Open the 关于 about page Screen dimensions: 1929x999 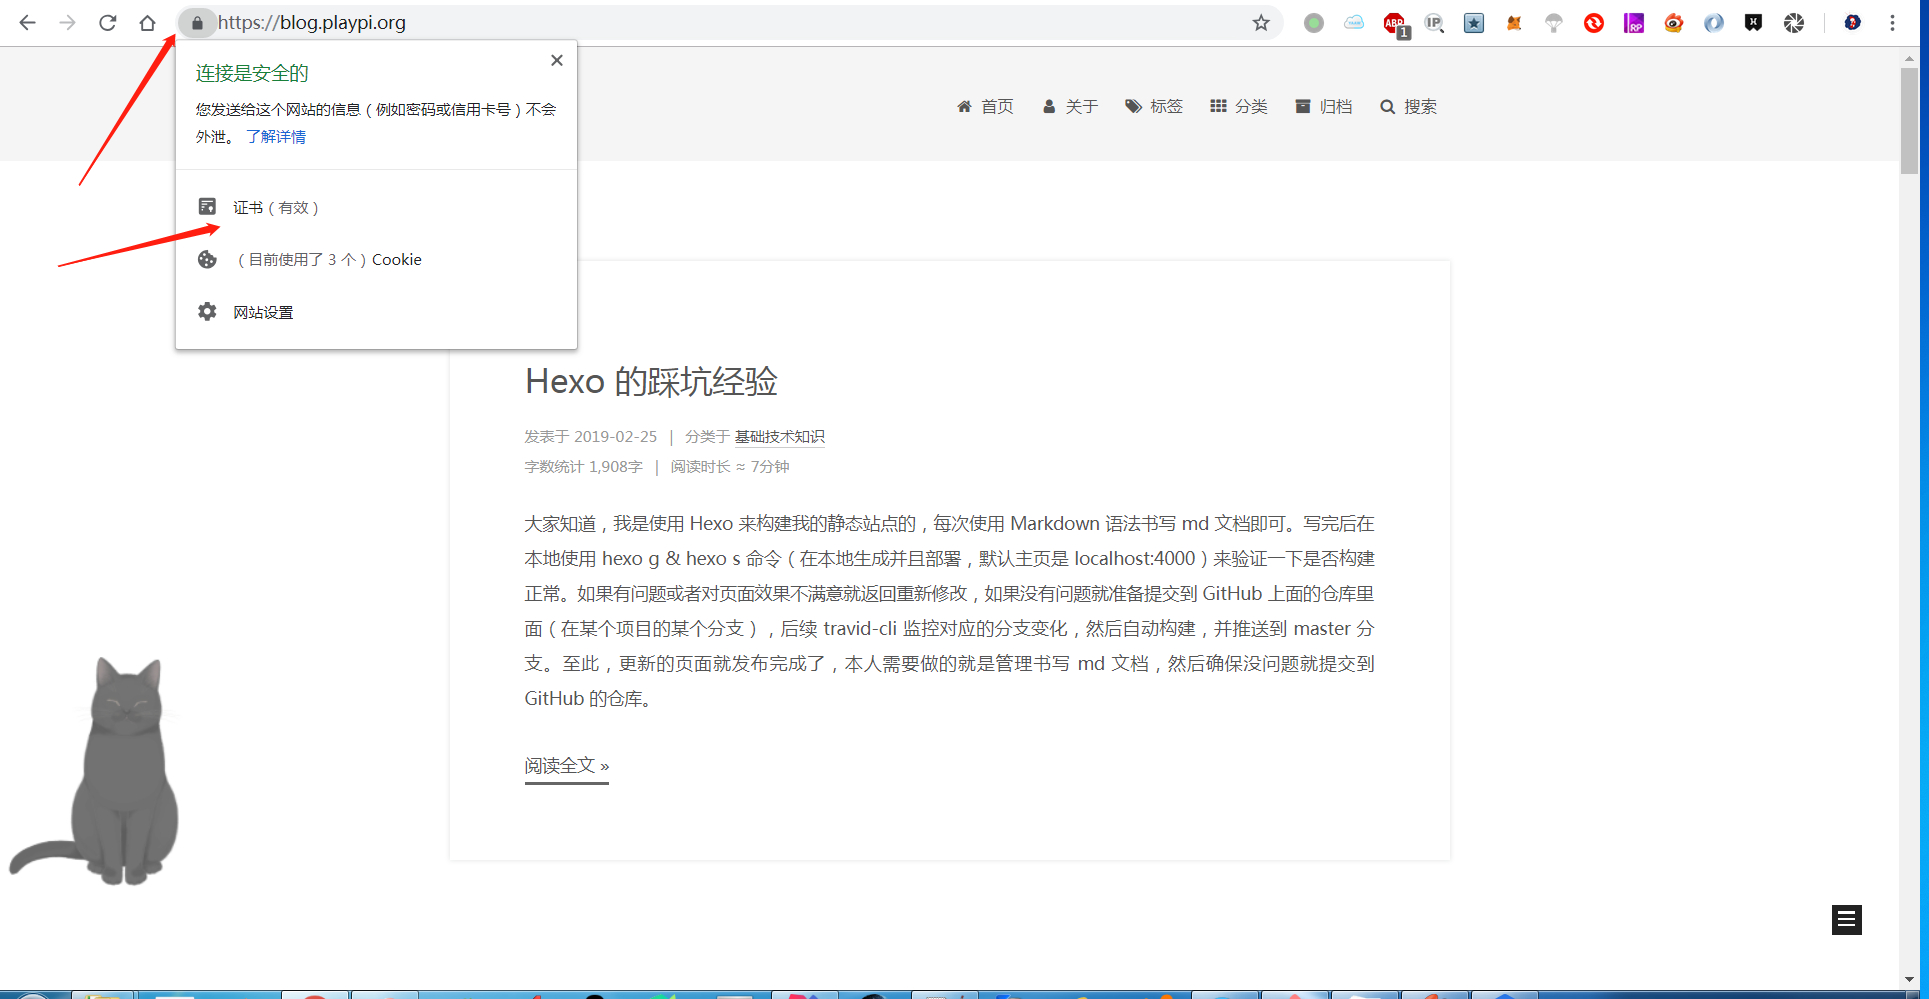click(1070, 106)
